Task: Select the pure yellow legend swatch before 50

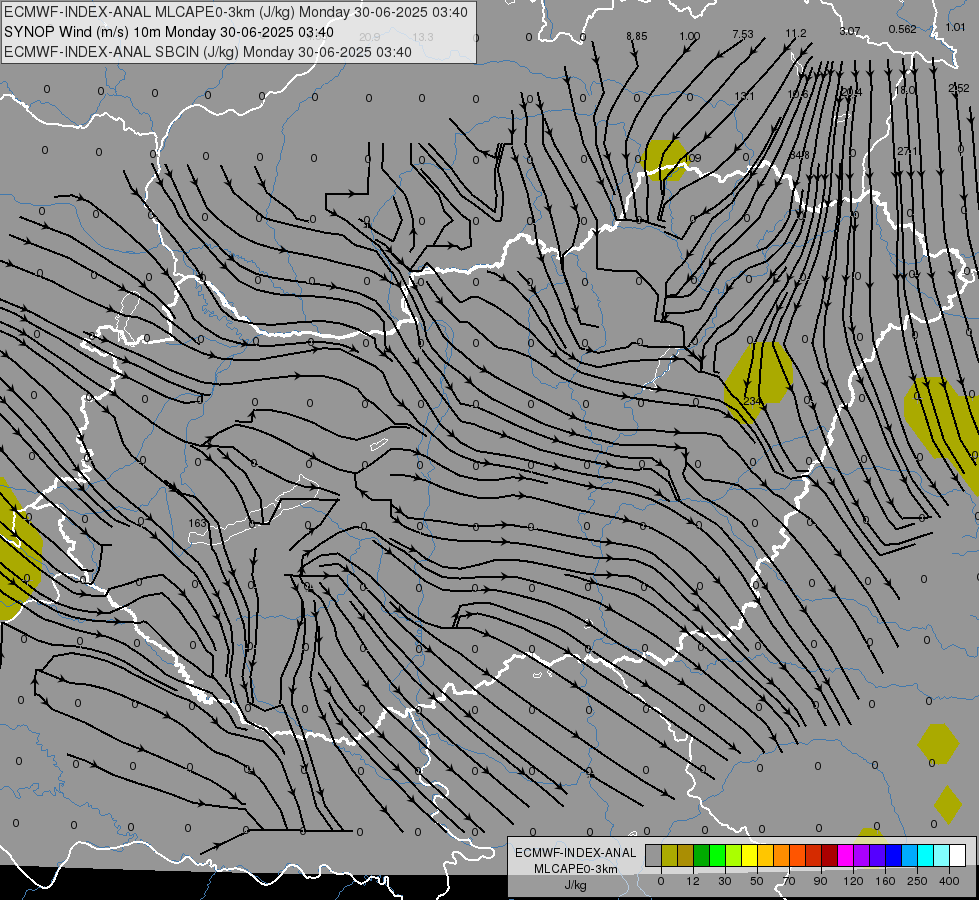Action: (x=749, y=855)
